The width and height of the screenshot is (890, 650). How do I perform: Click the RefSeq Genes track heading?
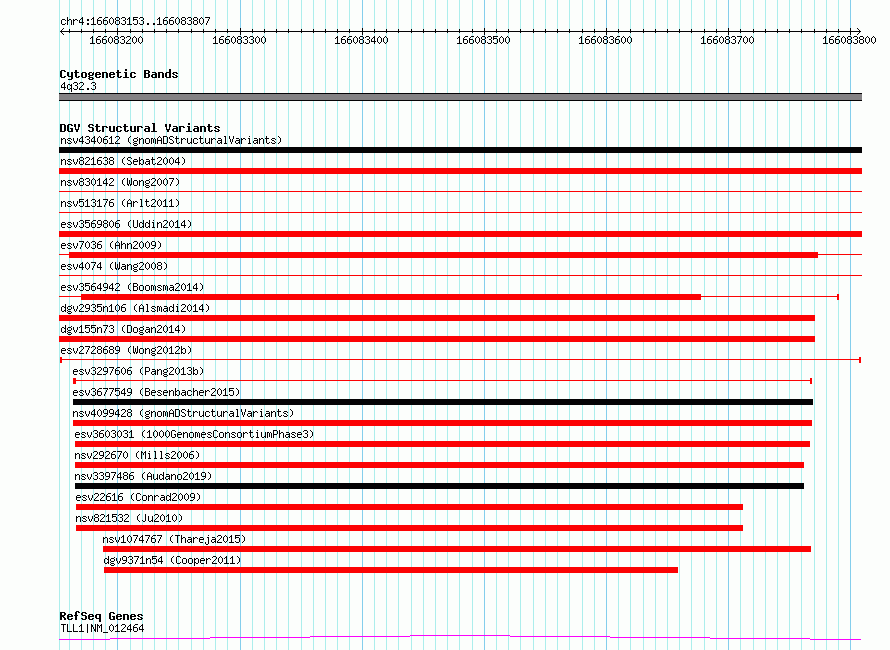pyautogui.click(x=101, y=616)
